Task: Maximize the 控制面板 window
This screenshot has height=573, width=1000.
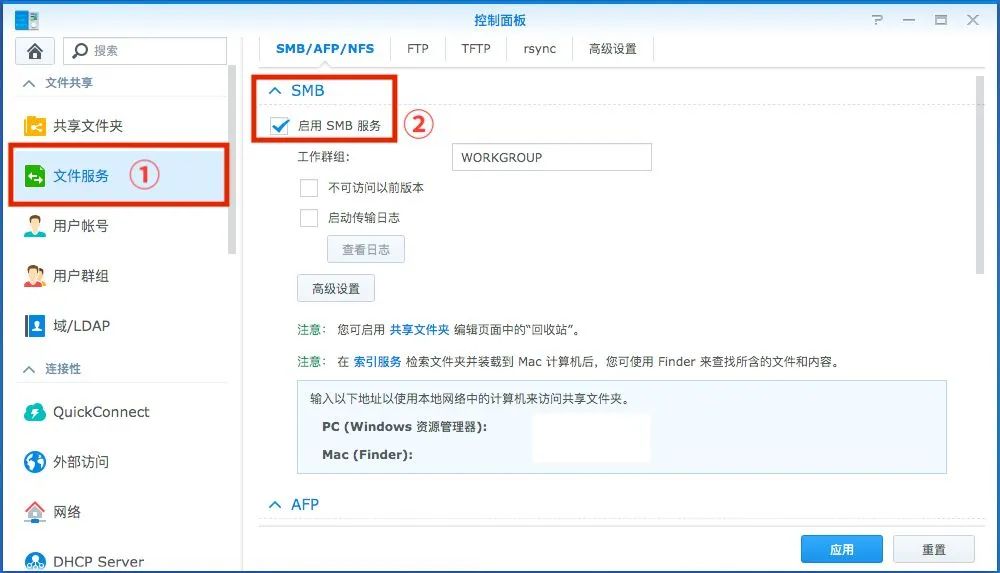Action: [941, 20]
